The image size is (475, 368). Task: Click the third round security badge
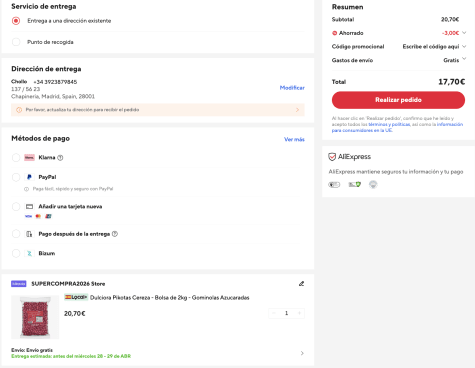point(373,184)
